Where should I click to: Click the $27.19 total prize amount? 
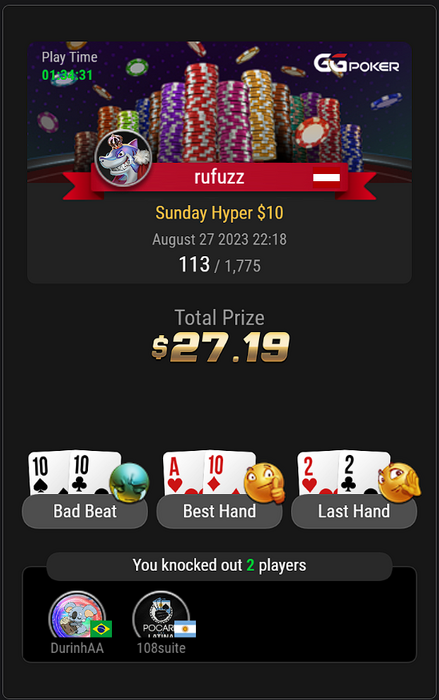coord(220,347)
